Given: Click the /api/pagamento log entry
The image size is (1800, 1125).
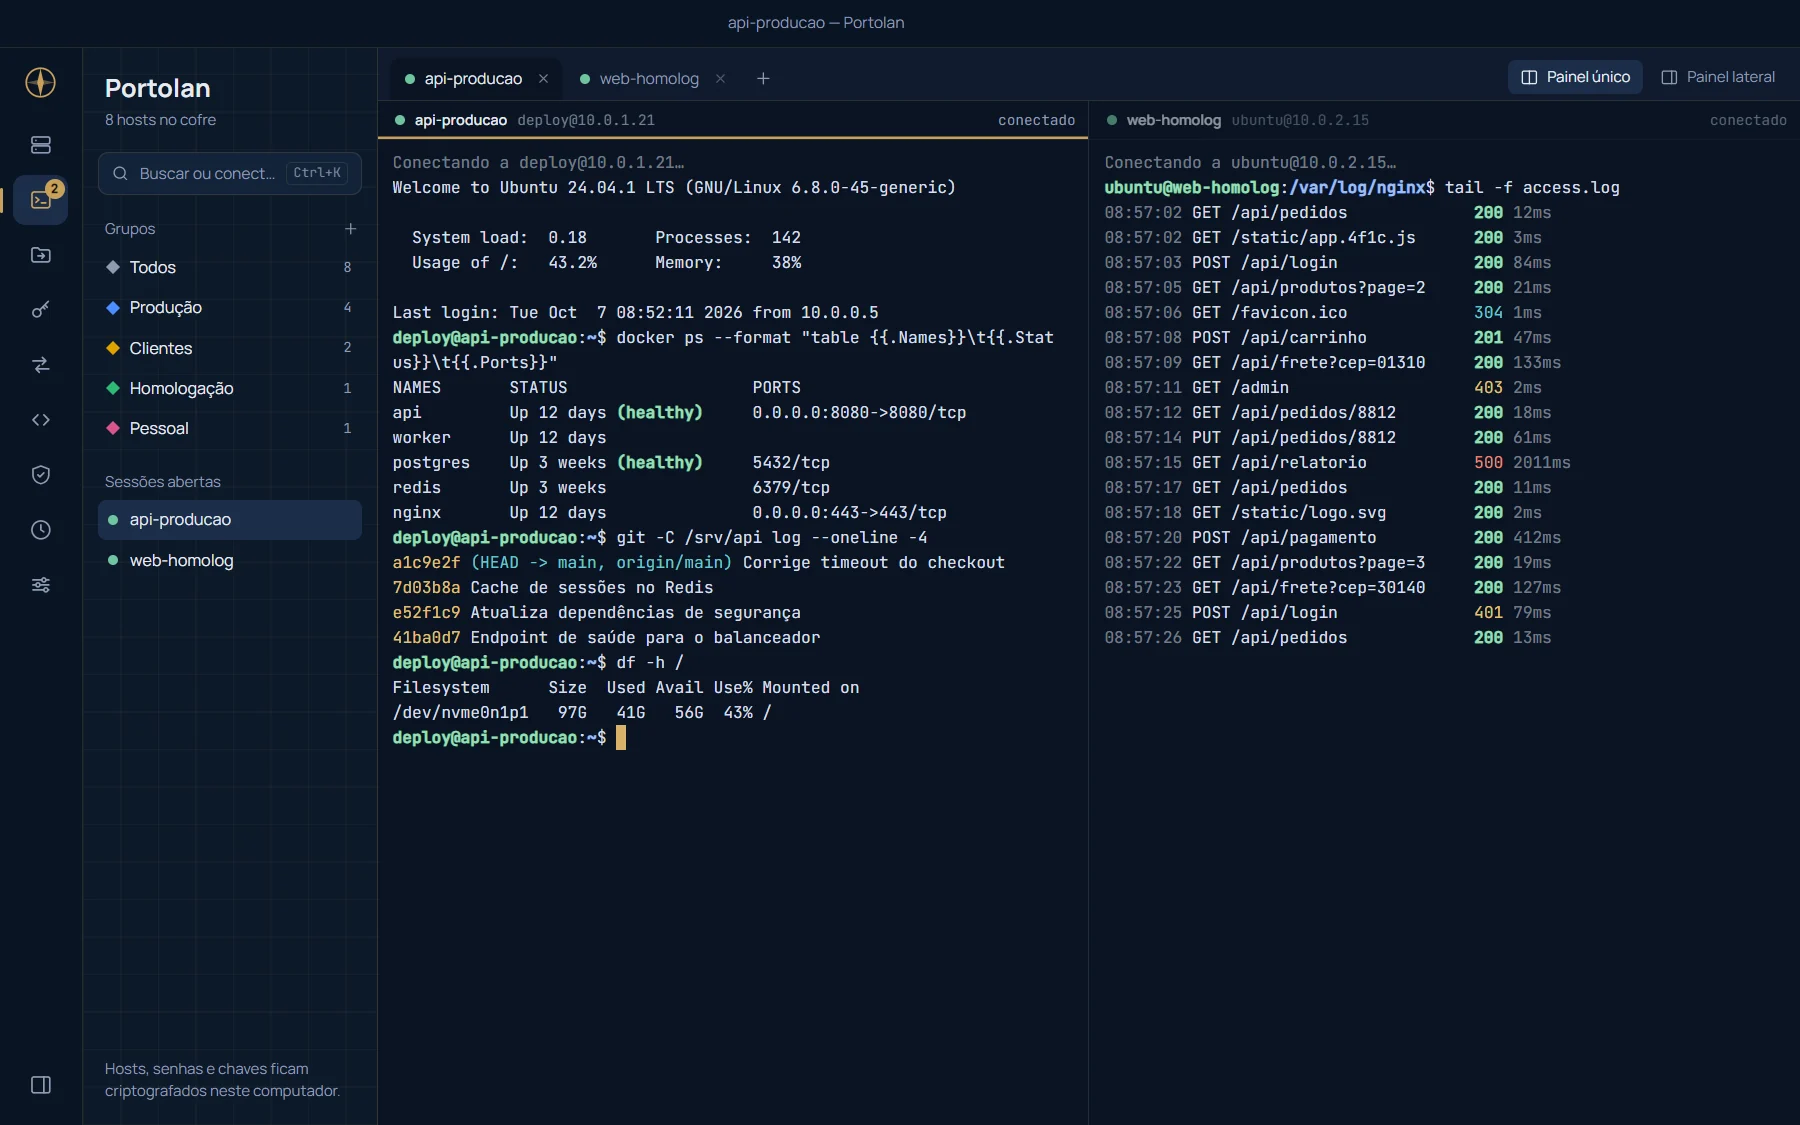Looking at the screenshot, I should [1333, 537].
